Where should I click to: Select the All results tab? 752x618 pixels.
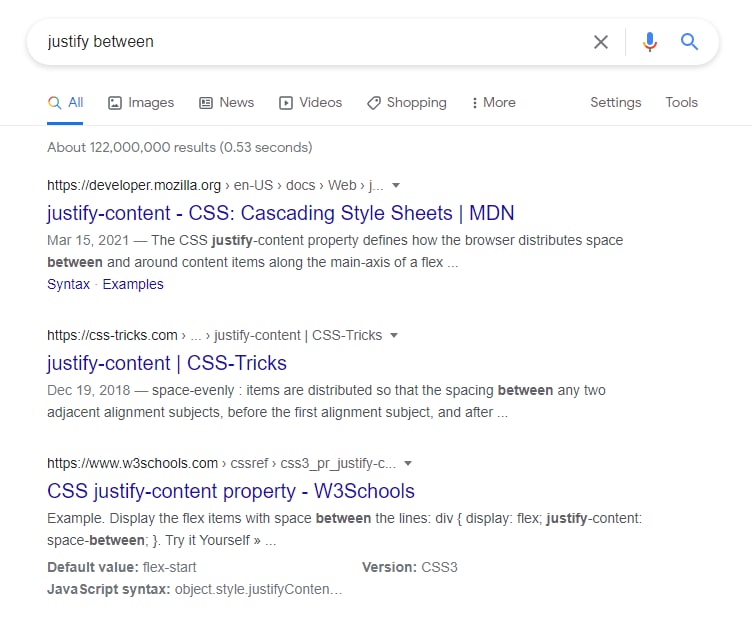coord(66,102)
